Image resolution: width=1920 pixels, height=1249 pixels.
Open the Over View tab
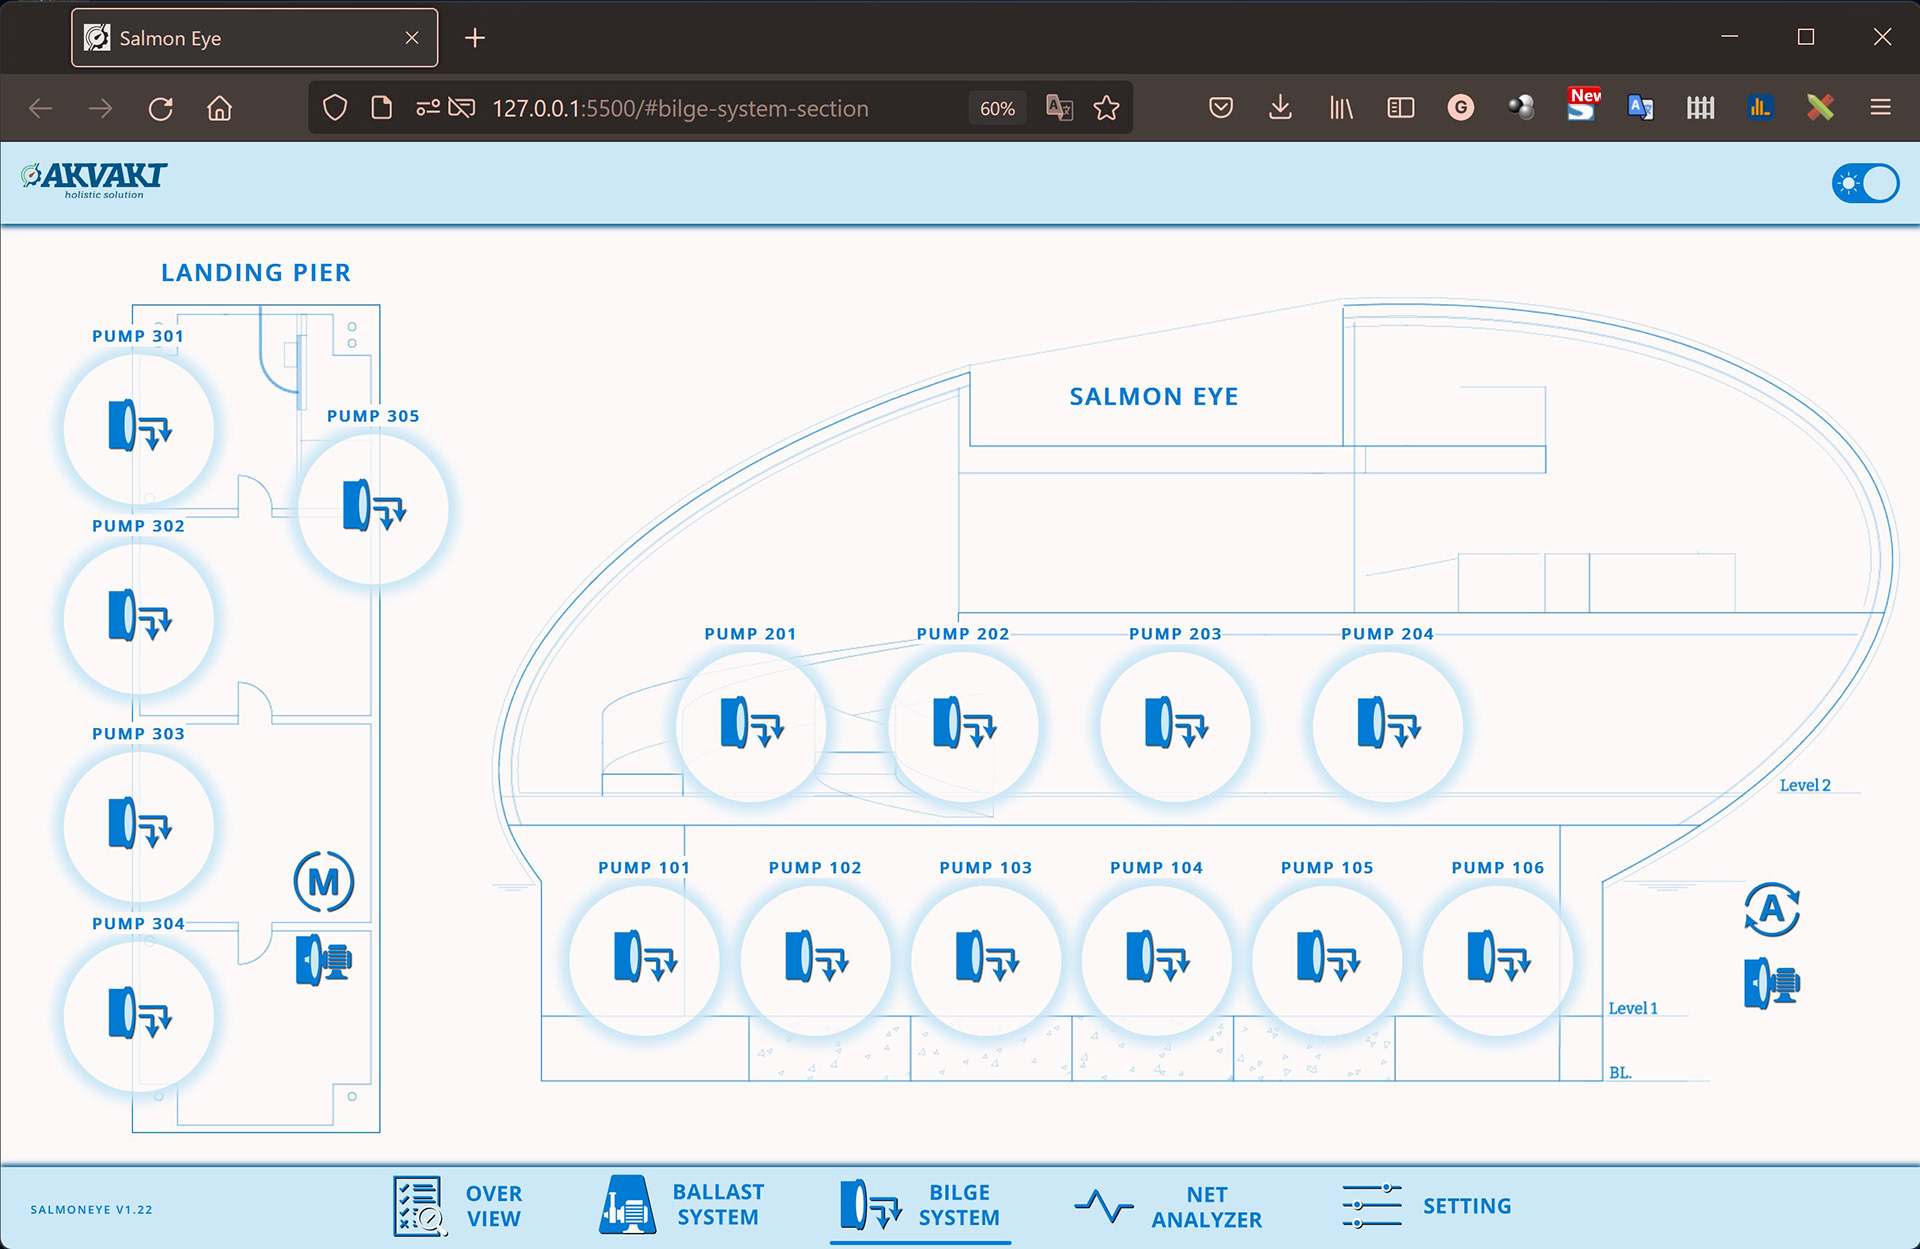(x=457, y=1206)
